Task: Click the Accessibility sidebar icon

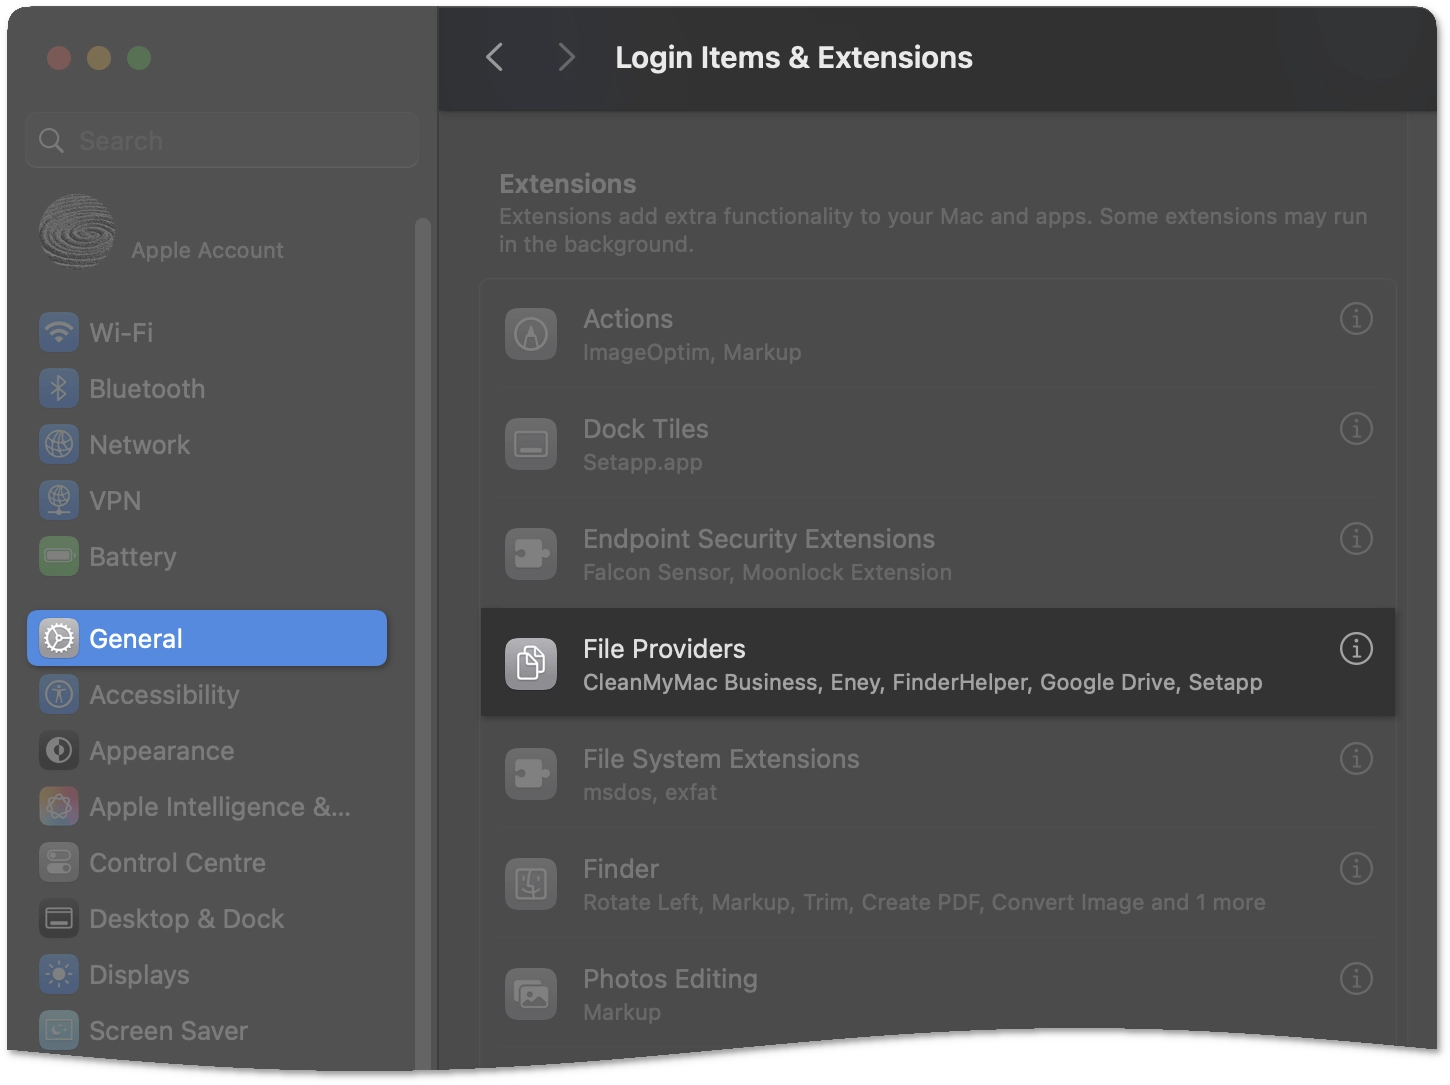Action: point(59,694)
